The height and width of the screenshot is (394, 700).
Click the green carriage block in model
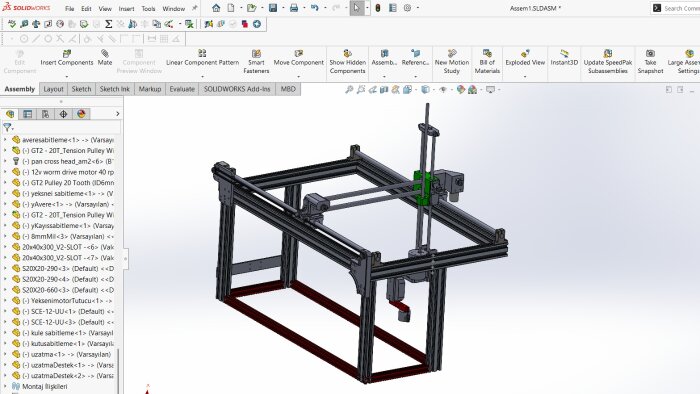point(423,187)
